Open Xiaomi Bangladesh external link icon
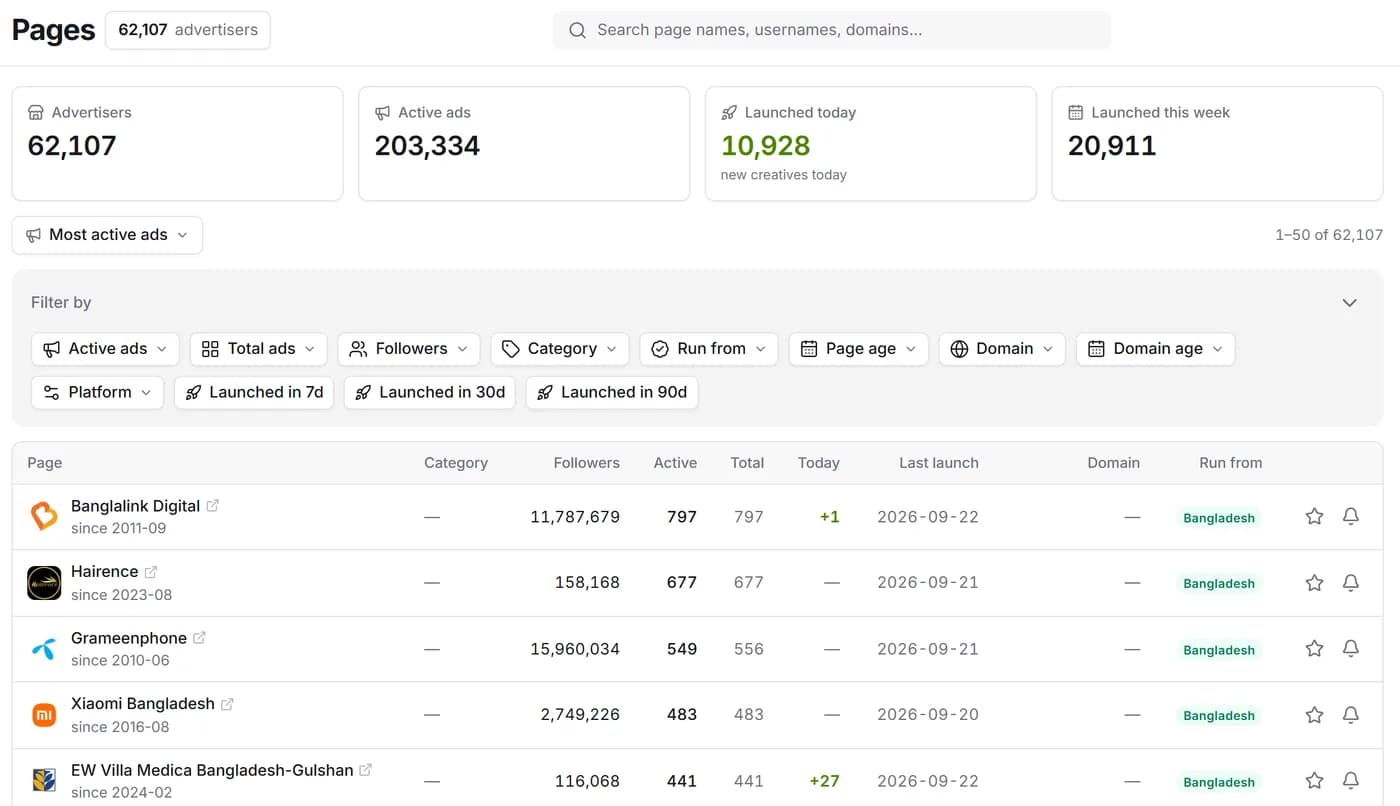1400x806 pixels. [x=227, y=704]
